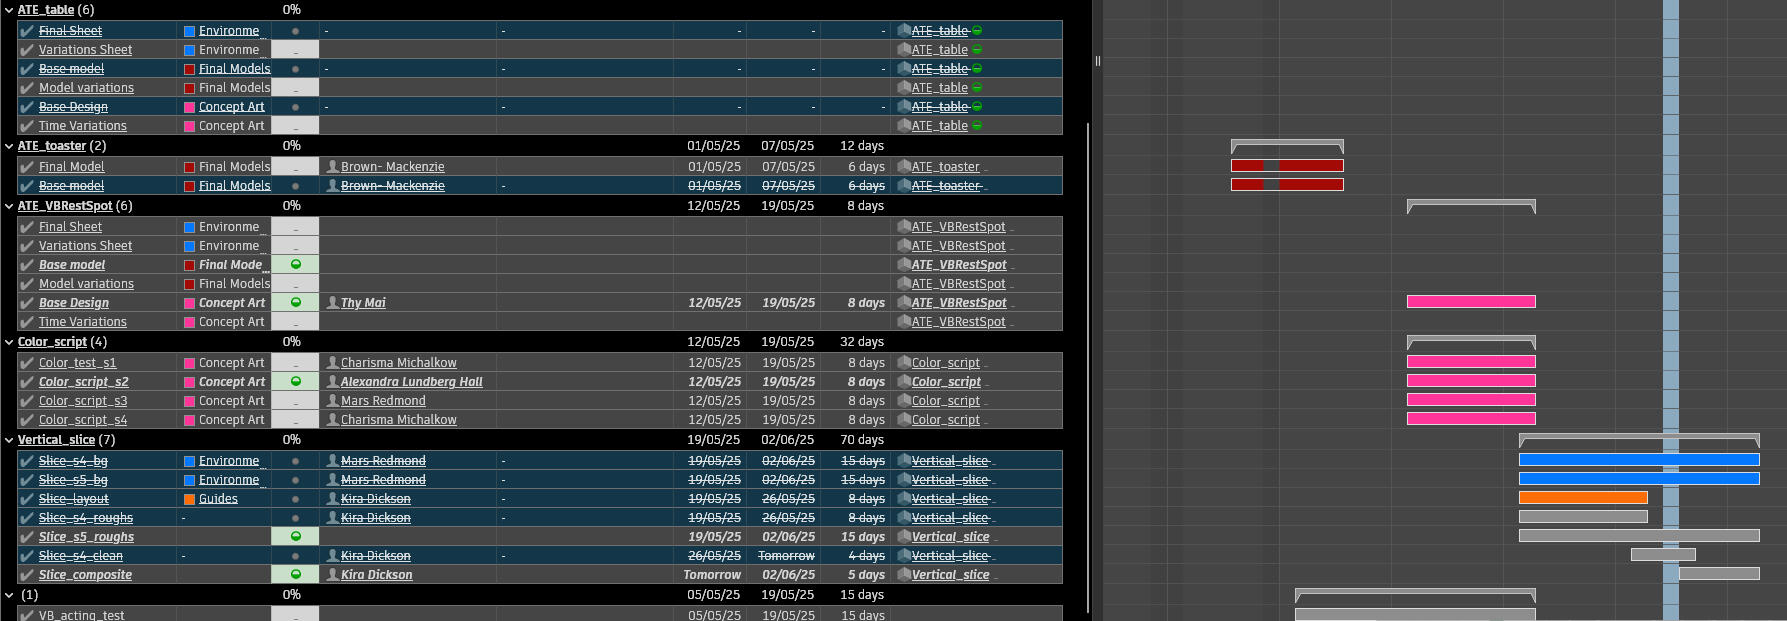The height and width of the screenshot is (621, 1787).
Task: Click the task list vertical scrollbar
Action: (1088, 366)
